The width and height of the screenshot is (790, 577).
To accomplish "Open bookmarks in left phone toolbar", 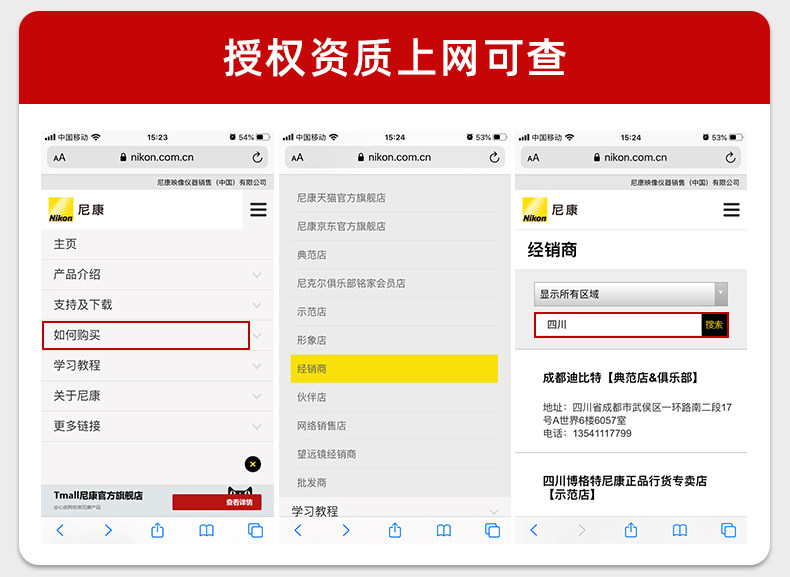I will pos(207,530).
